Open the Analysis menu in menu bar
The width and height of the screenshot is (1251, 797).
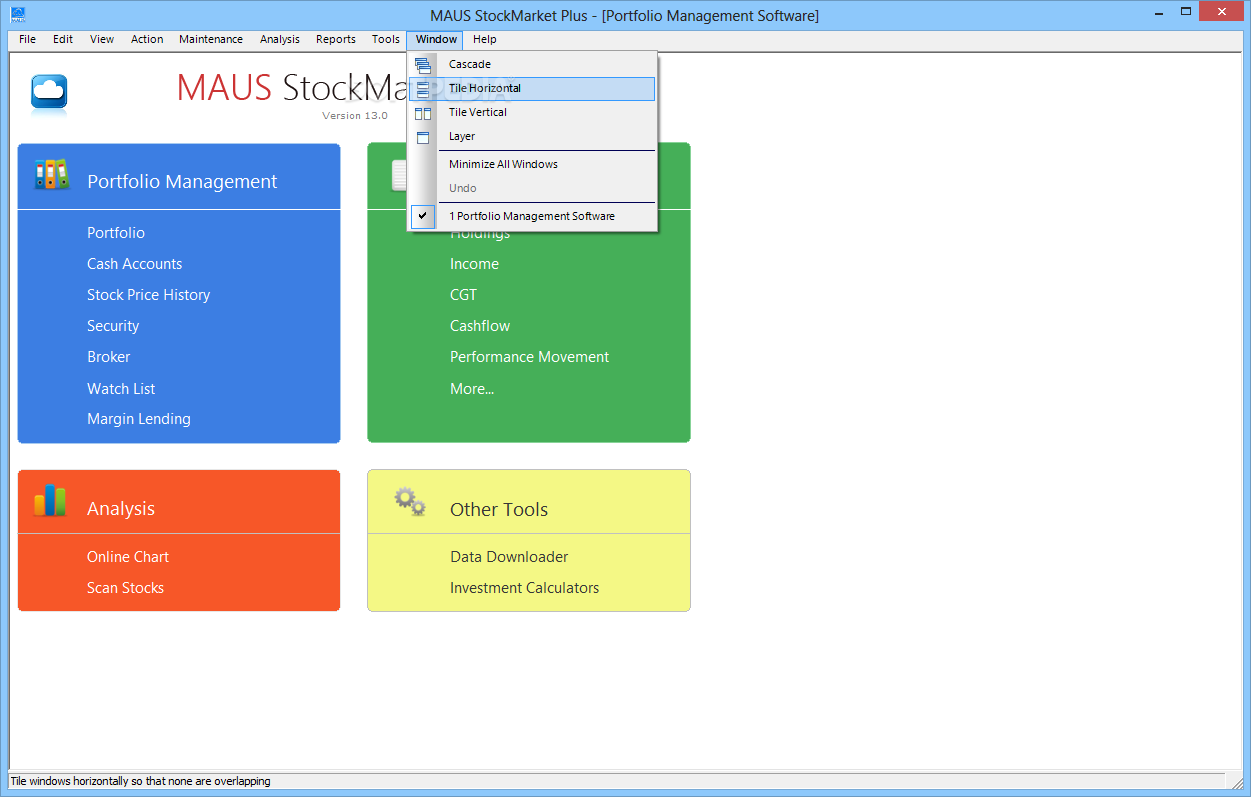click(280, 39)
